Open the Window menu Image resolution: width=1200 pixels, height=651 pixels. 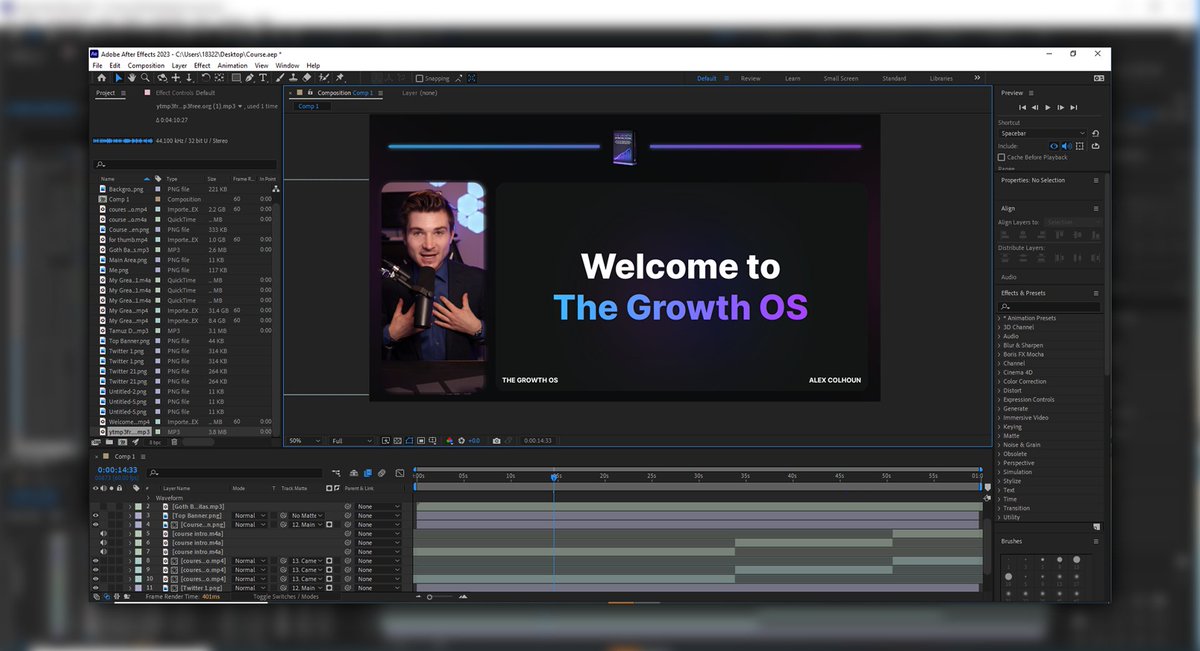(287, 65)
